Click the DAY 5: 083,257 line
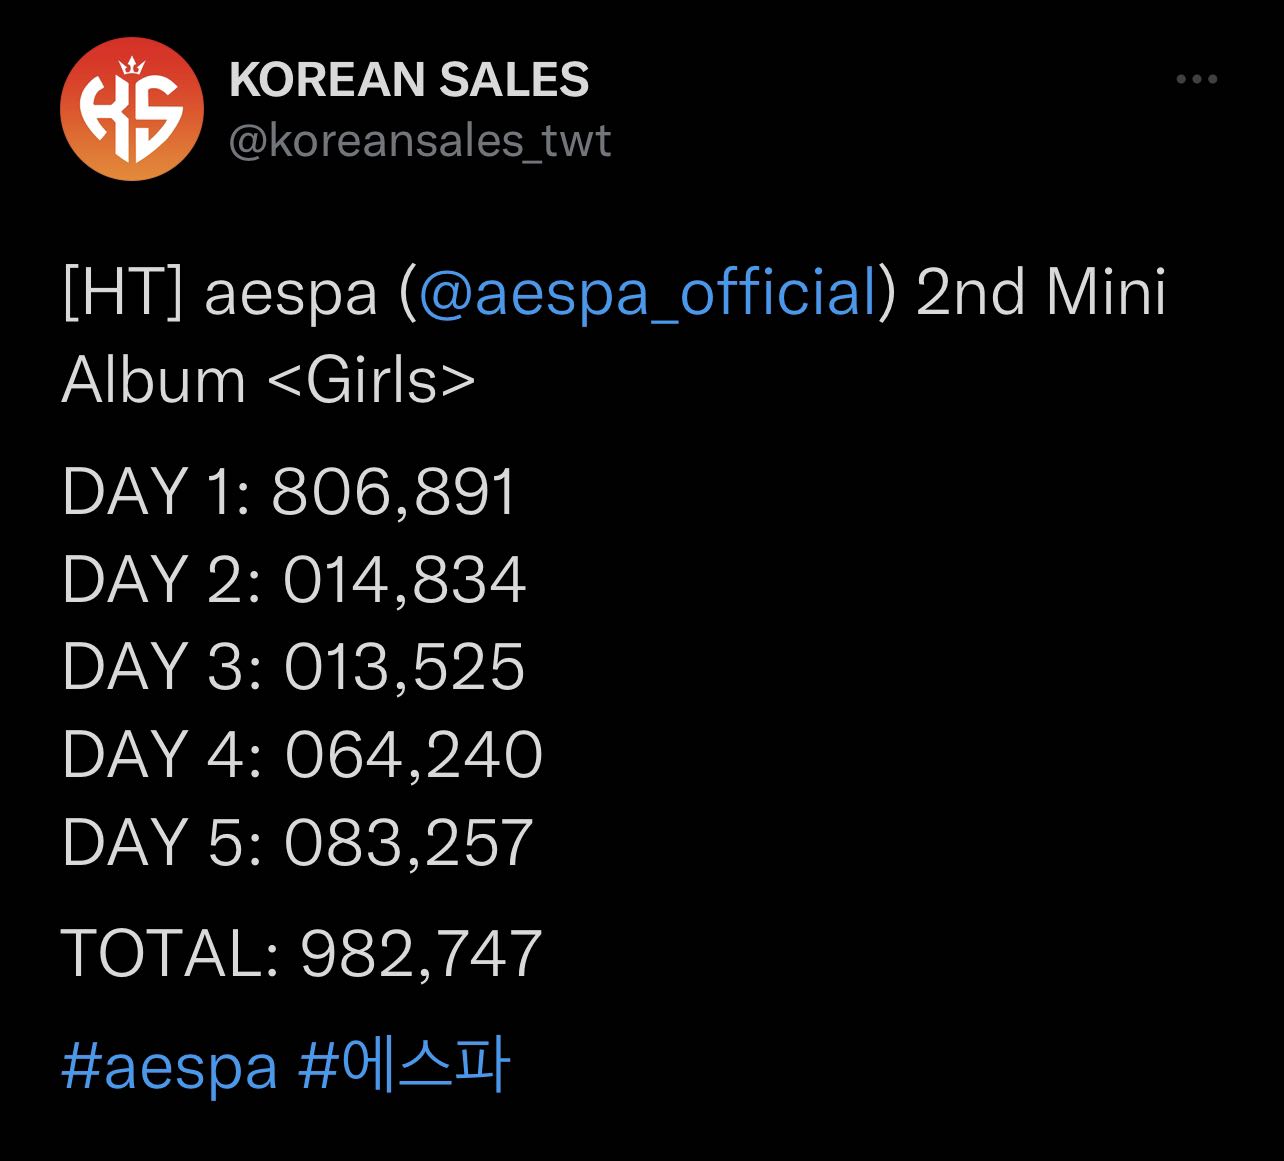Image resolution: width=1284 pixels, height=1161 pixels. (297, 843)
